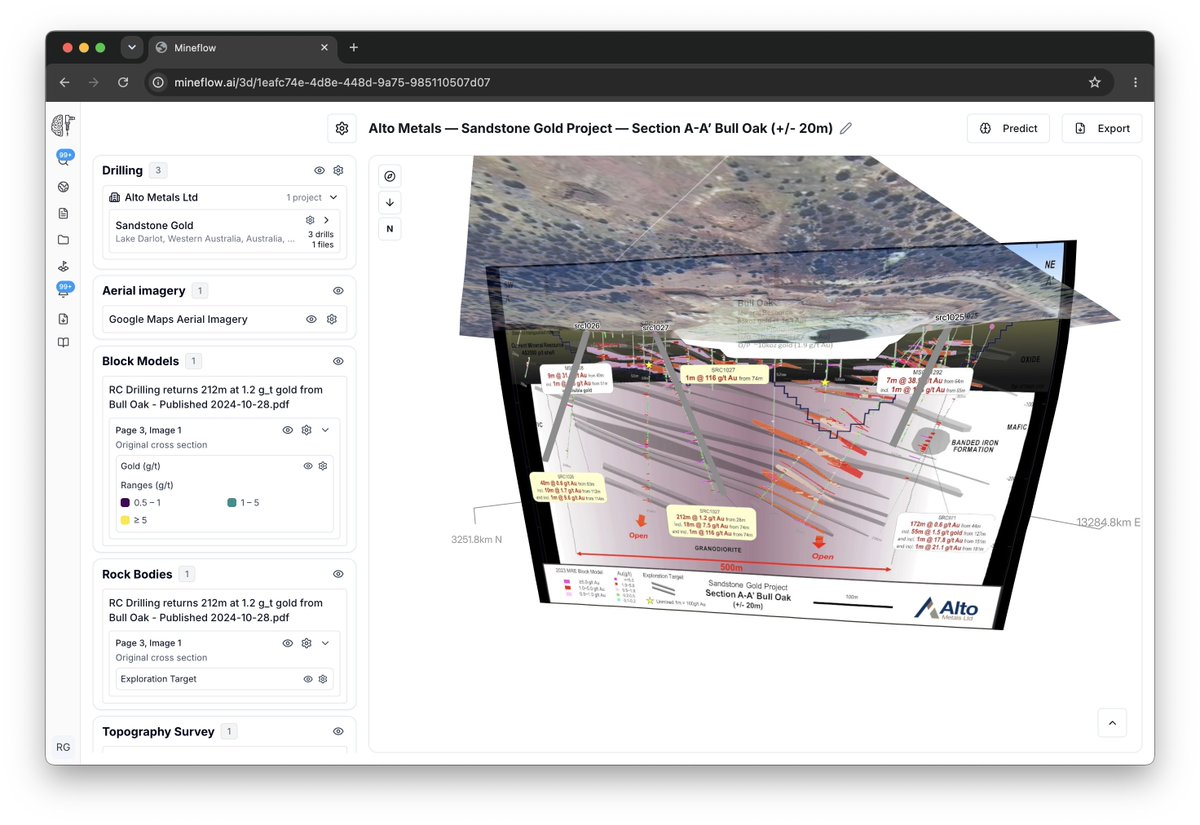The width and height of the screenshot is (1200, 825).
Task: Open Exploration Target settings gear
Action: pyautogui.click(x=323, y=679)
